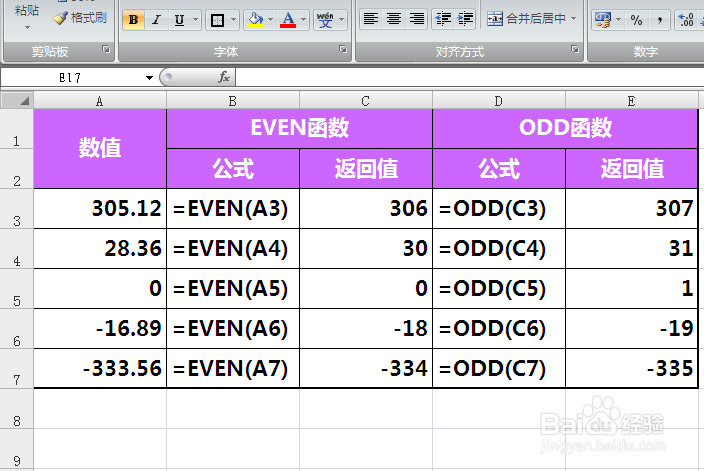The image size is (704, 471).
Task: Select cell showing 306
Action: 365,208
